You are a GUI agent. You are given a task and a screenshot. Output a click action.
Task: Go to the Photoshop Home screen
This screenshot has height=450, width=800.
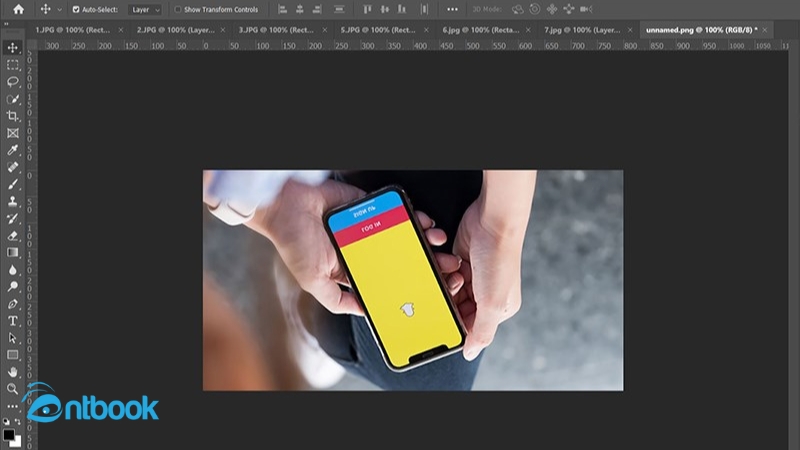(x=18, y=9)
